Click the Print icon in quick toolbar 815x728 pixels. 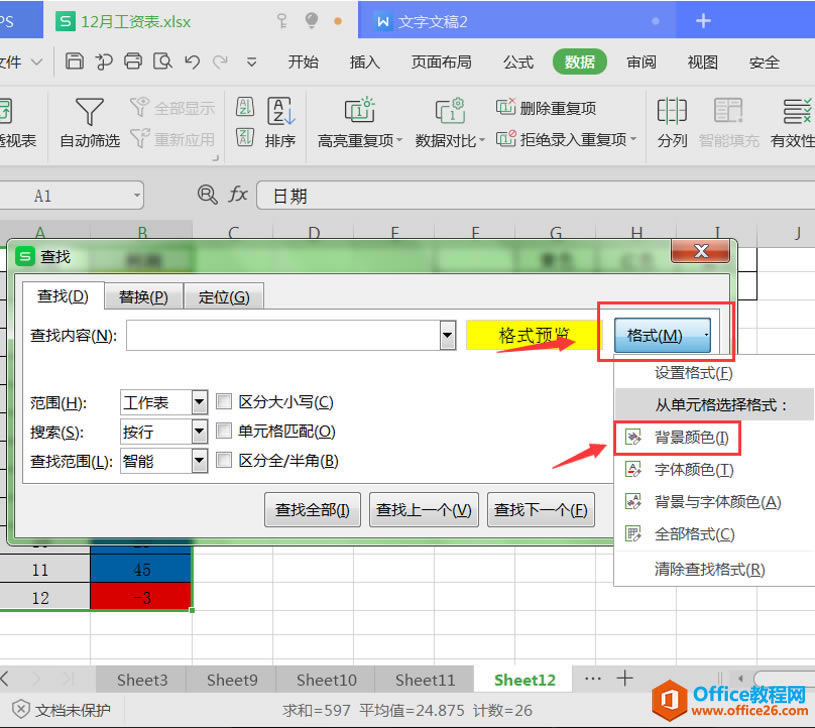[133, 61]
